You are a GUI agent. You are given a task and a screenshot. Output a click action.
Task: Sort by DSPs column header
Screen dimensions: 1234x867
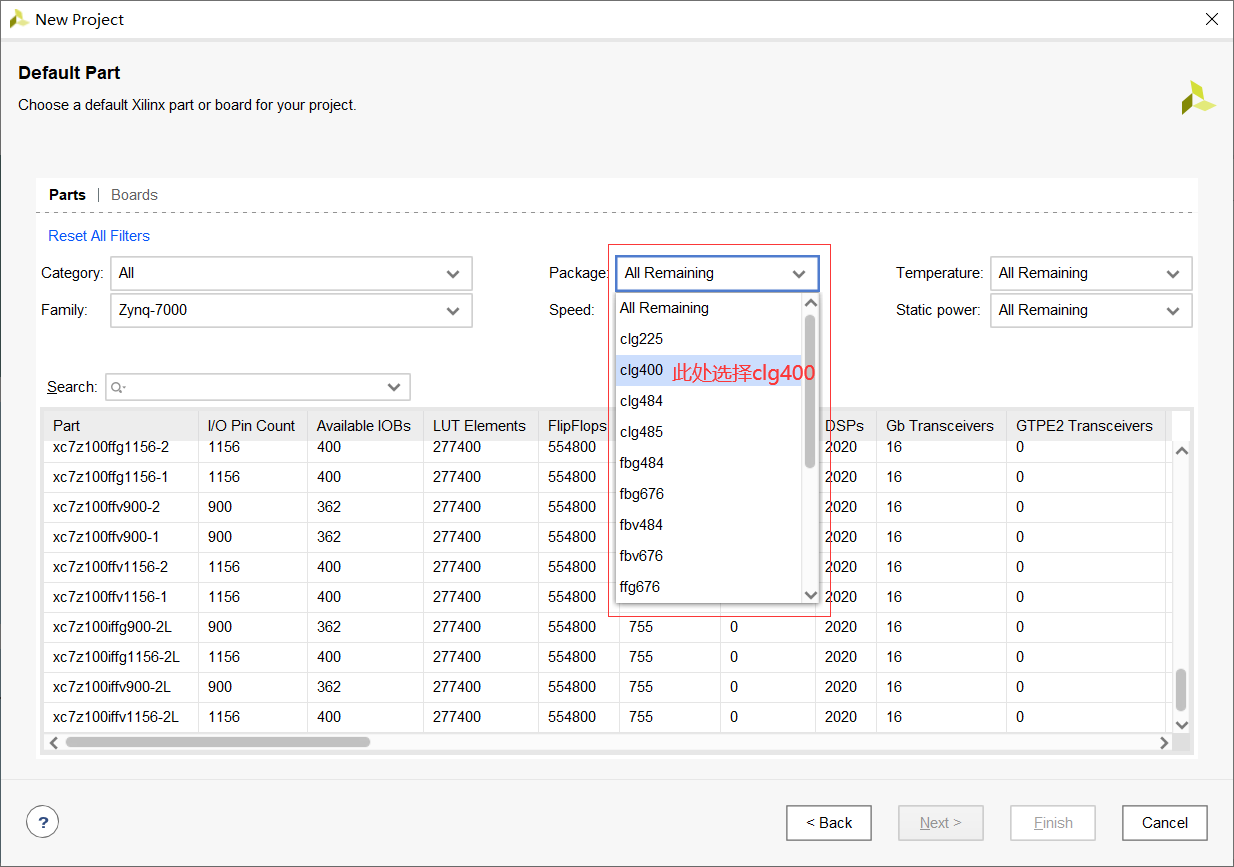click(845, 425)
